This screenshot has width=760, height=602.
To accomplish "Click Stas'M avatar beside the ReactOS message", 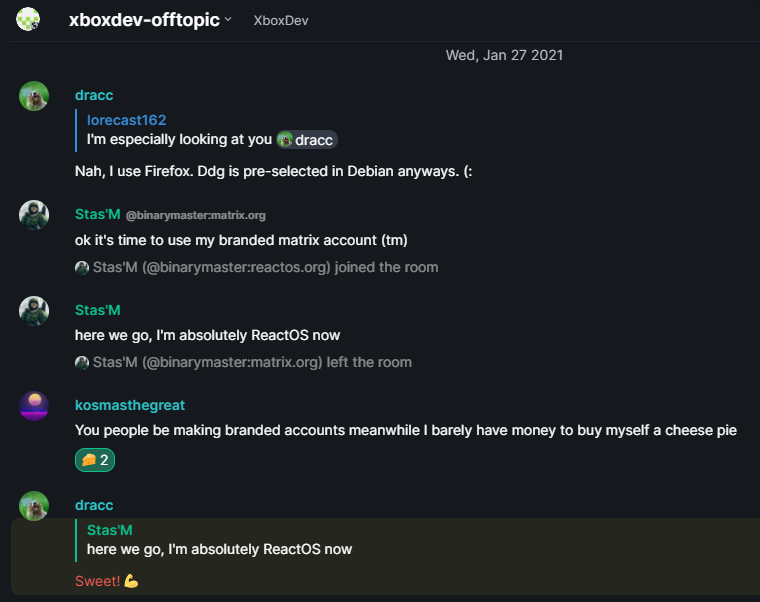I will point(34,311).
